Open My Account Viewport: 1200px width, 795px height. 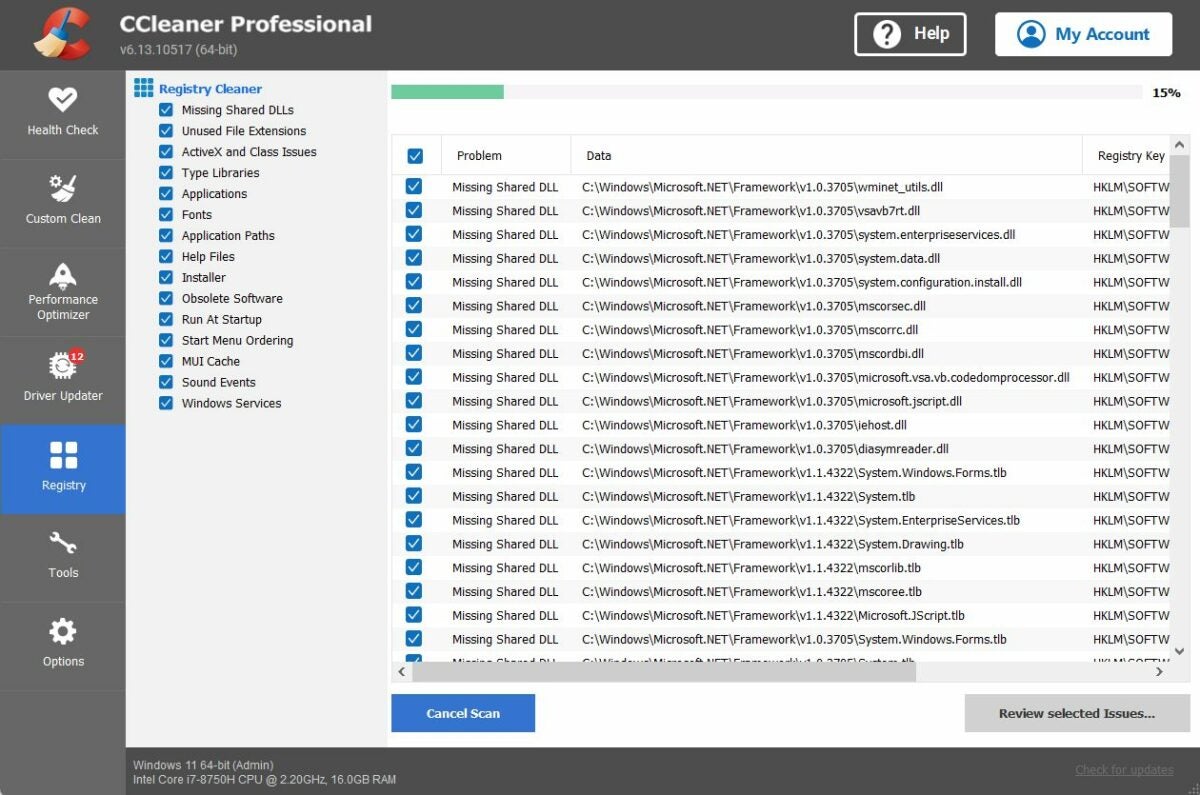(1082, 33)
